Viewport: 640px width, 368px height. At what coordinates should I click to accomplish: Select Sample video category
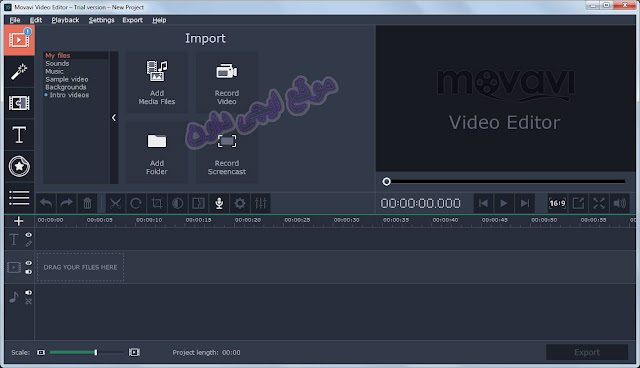point(67,79)
